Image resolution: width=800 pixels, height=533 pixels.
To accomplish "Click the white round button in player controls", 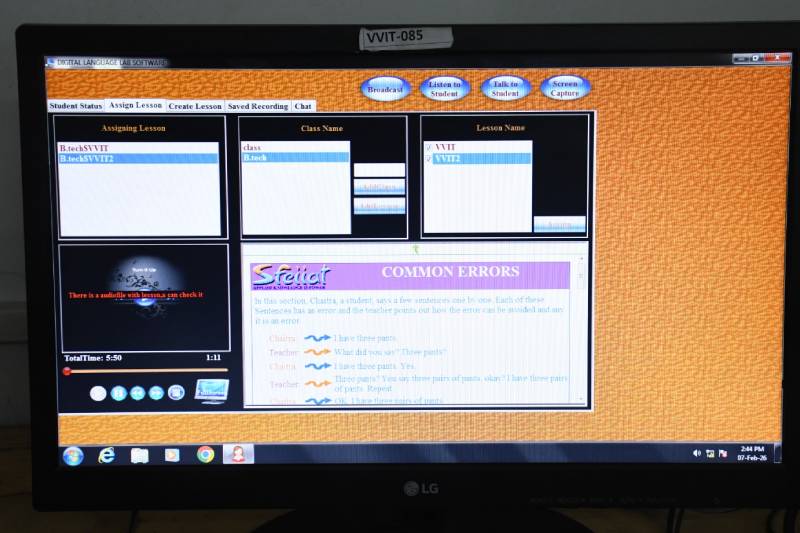I will pyautogui.click(x=98, y=393).
